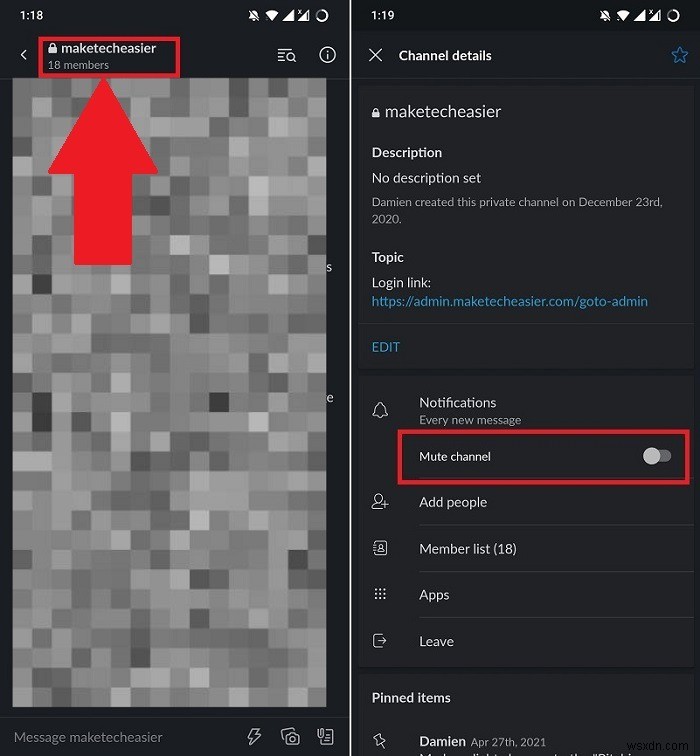
Task: Select Add people option
Action: point(525,502)
